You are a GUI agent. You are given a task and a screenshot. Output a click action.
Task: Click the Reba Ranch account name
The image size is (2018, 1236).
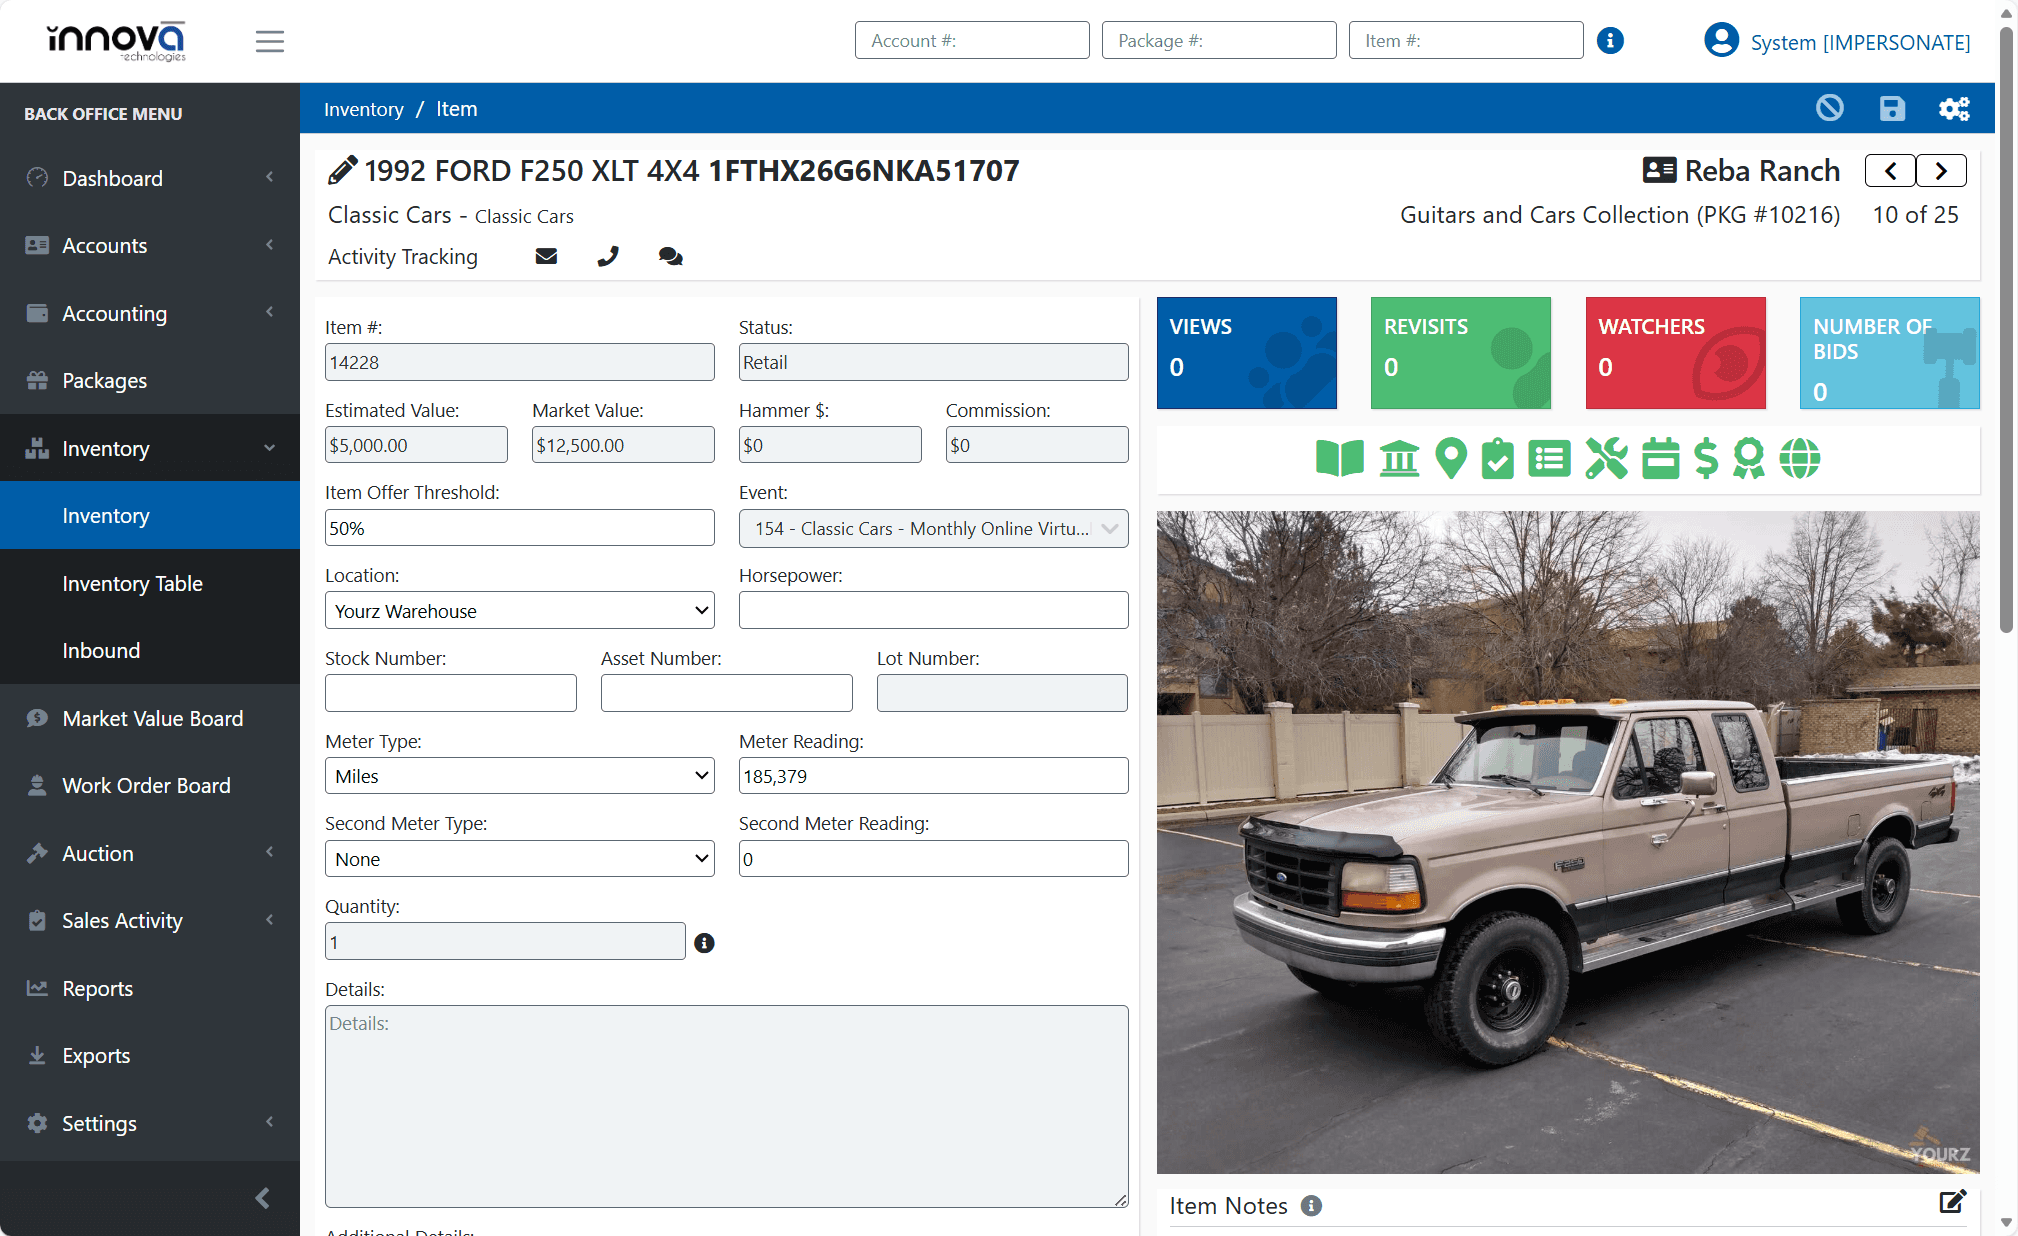pyautogui.click(x=1762, y=171)
